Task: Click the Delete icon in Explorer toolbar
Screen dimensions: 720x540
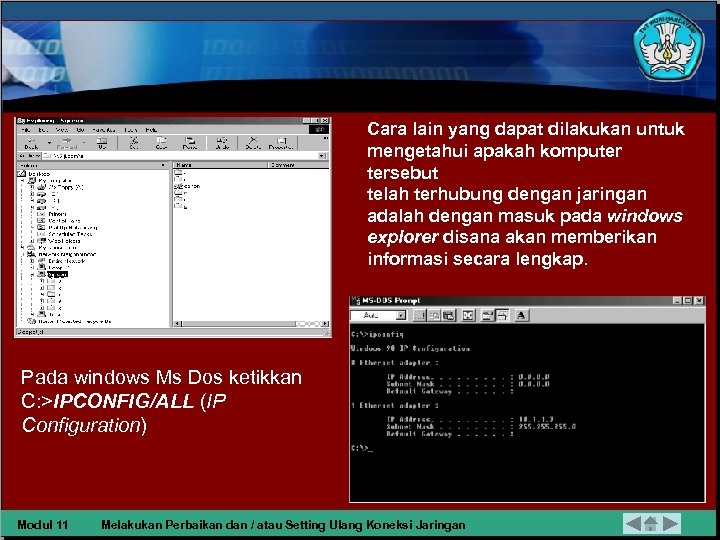Action: pyautogui.click(x=253, y=143)
